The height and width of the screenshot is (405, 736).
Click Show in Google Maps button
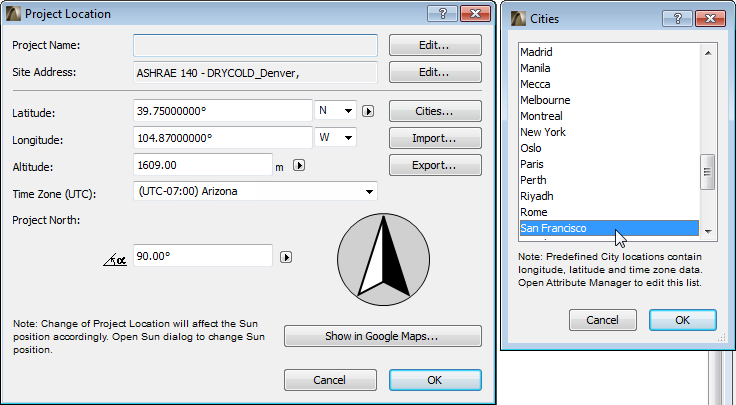[383, 336]
